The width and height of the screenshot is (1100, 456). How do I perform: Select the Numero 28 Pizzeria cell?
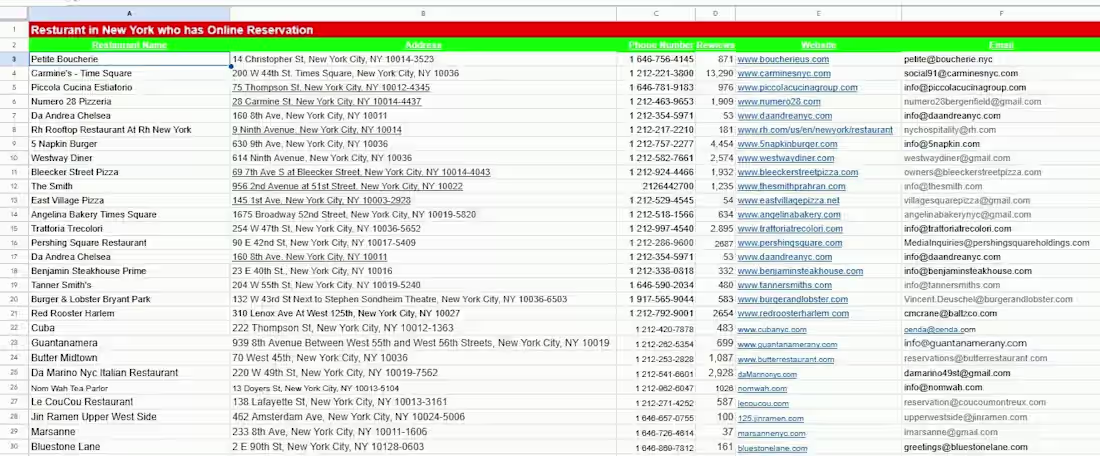[x=129, y=102]
